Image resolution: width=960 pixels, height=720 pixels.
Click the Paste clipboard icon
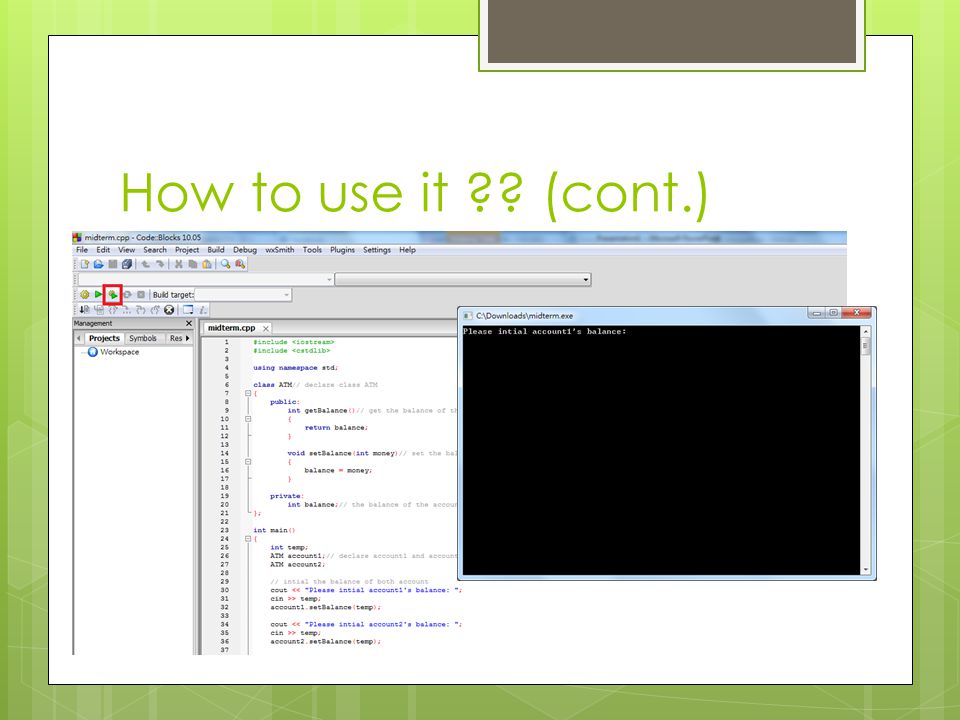pos(207,264)
